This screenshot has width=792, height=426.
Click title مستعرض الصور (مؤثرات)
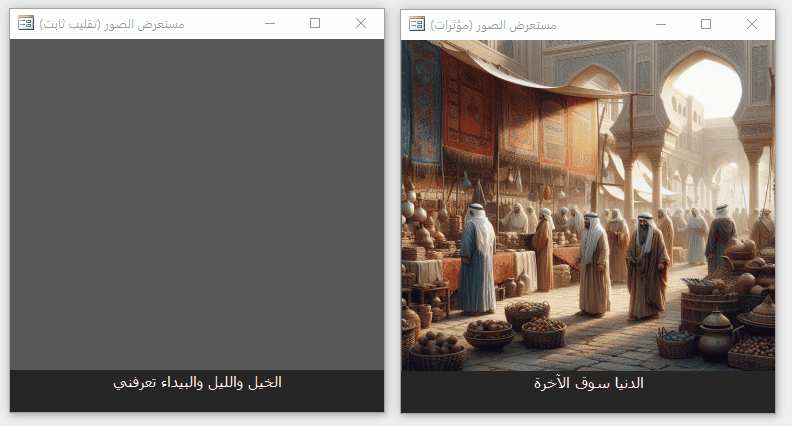point(493,25)
